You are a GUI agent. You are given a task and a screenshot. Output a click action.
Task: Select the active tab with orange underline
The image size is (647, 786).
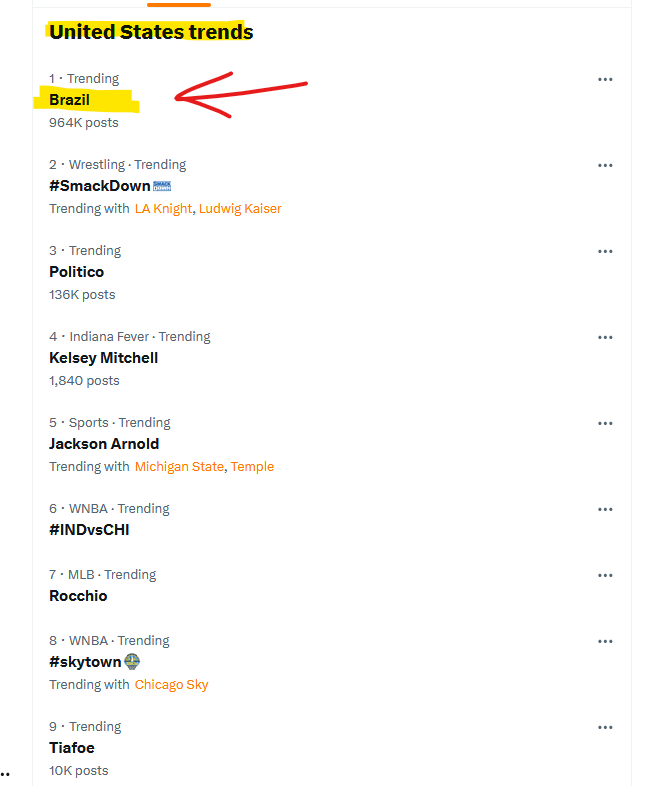(179, 5)
